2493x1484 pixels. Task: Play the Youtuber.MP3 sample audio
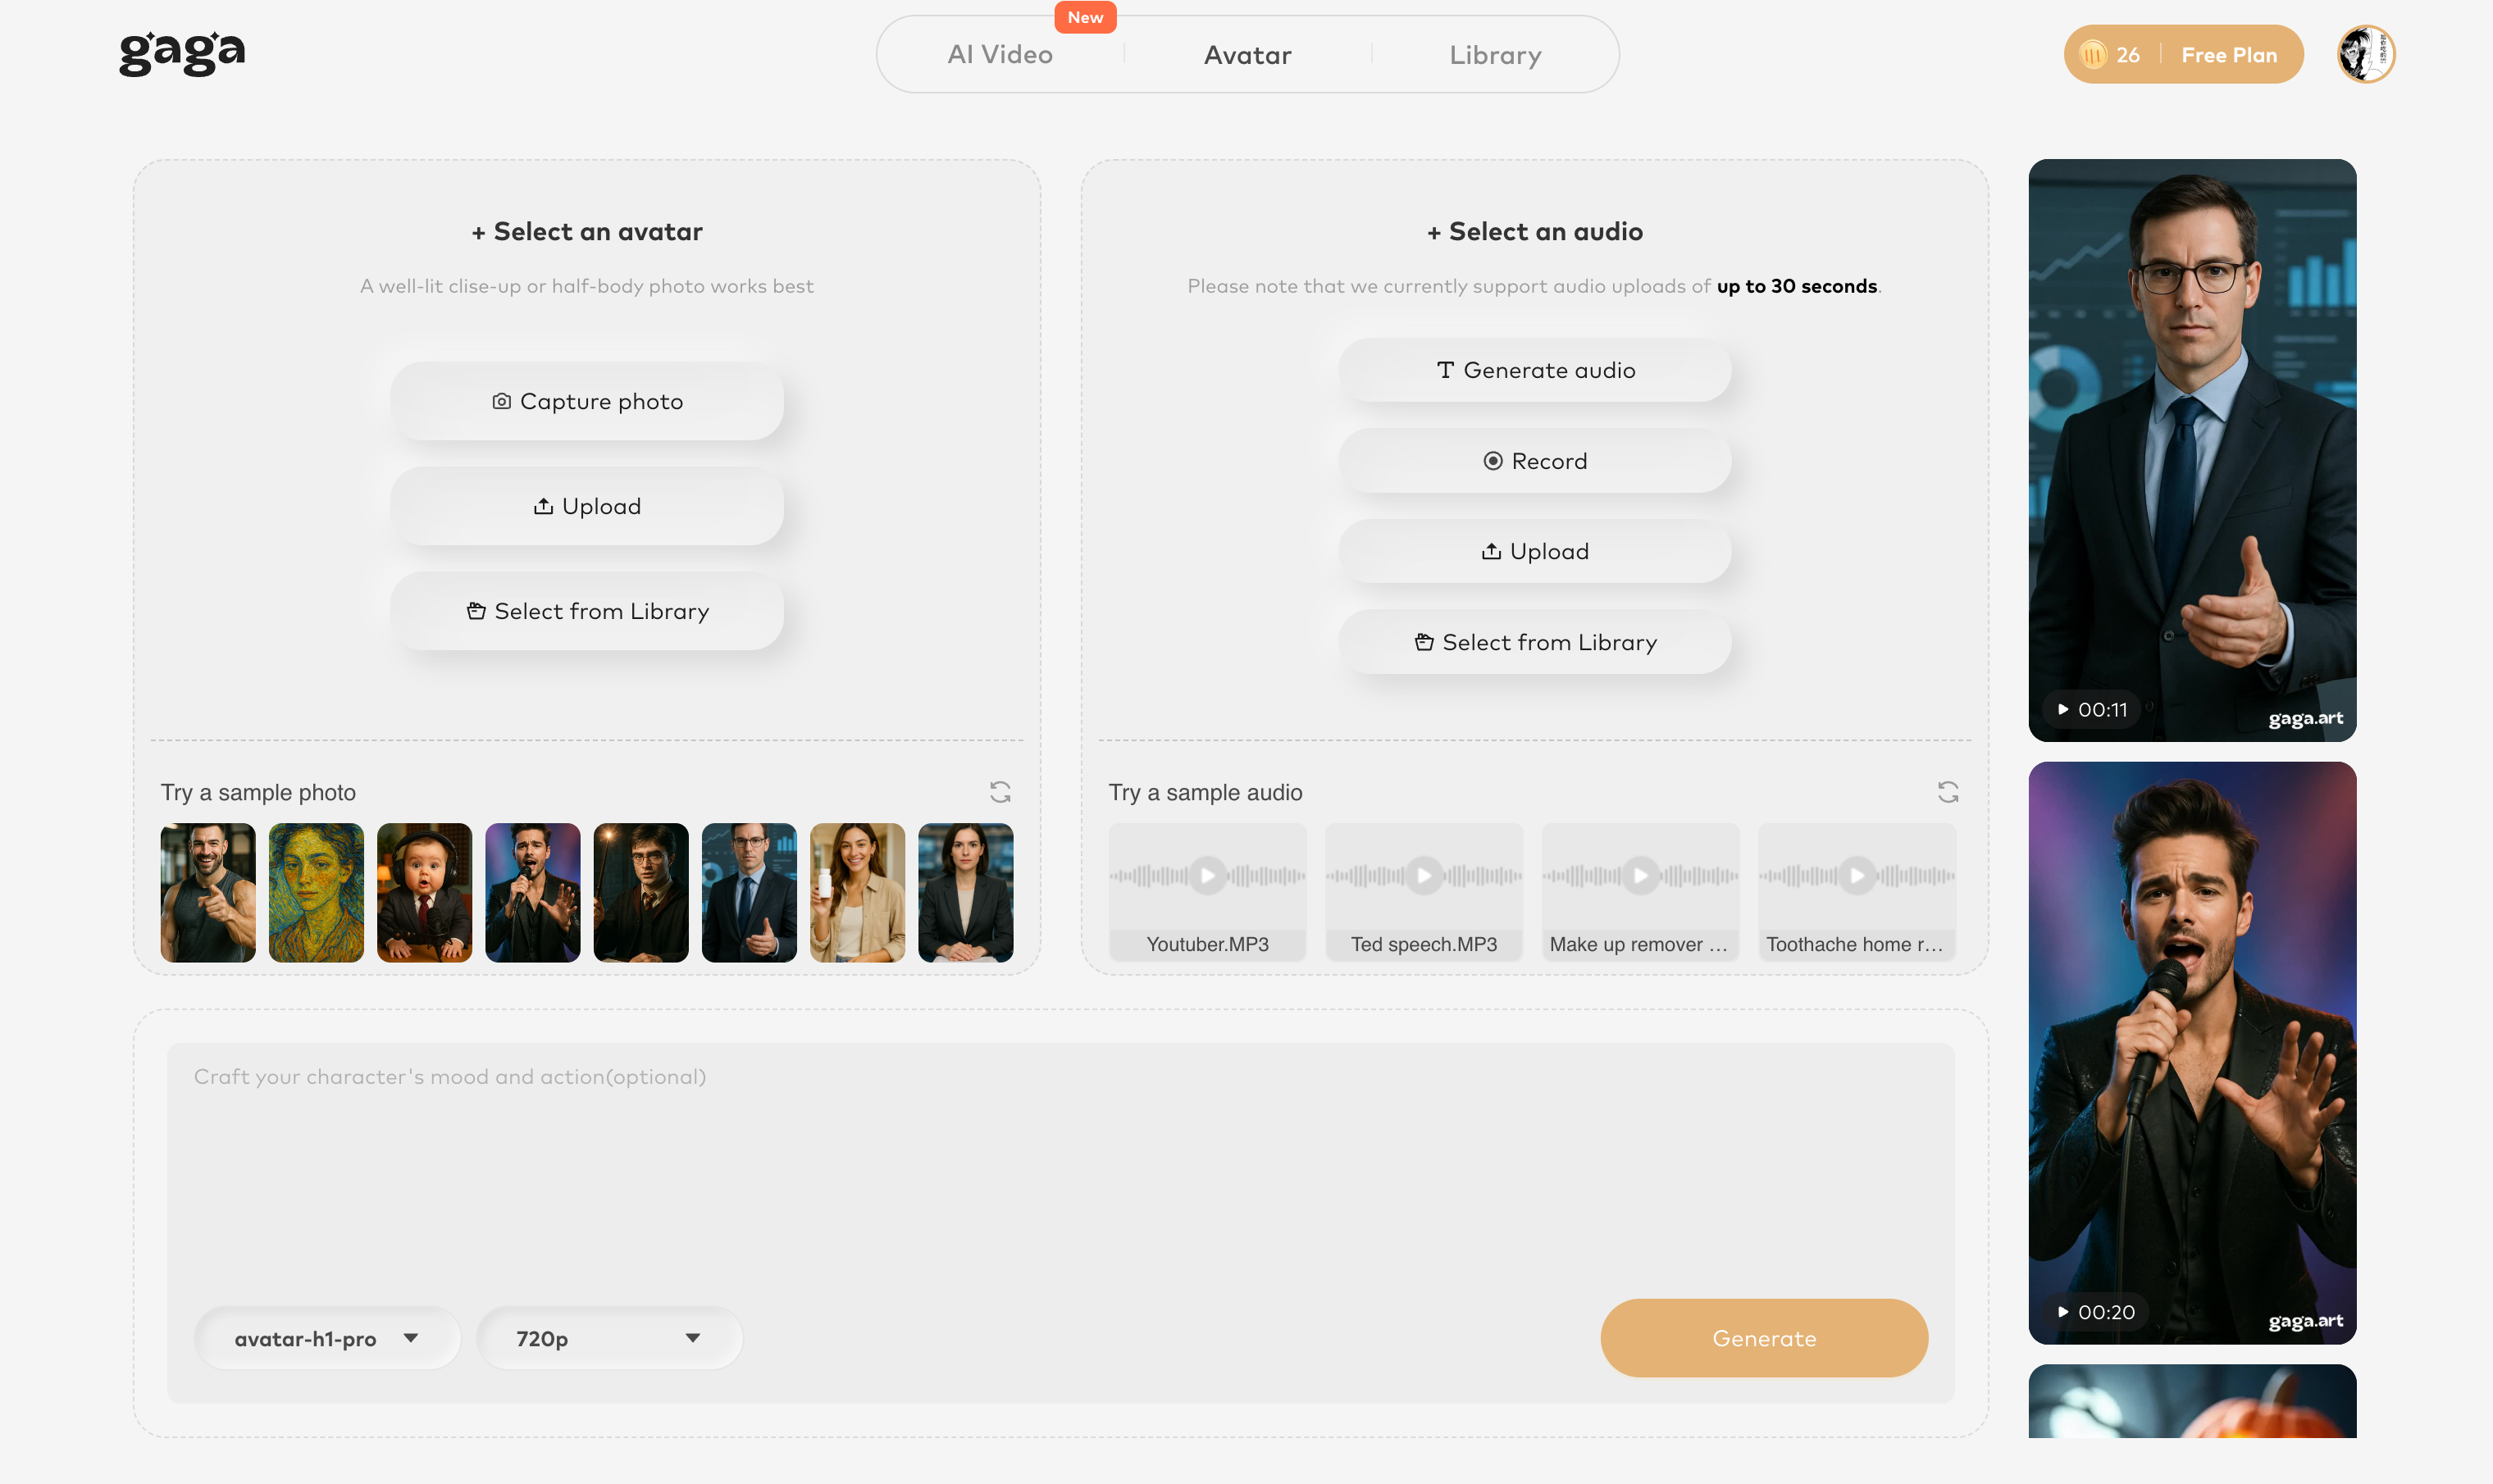pyautogui.click(x=1207, y=876)
